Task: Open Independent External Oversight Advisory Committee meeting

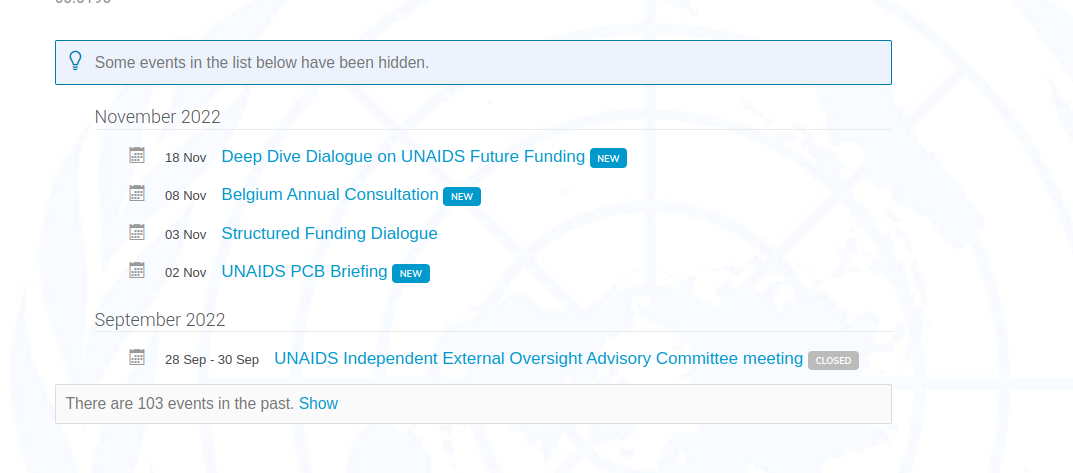Action: click(539, 359)
